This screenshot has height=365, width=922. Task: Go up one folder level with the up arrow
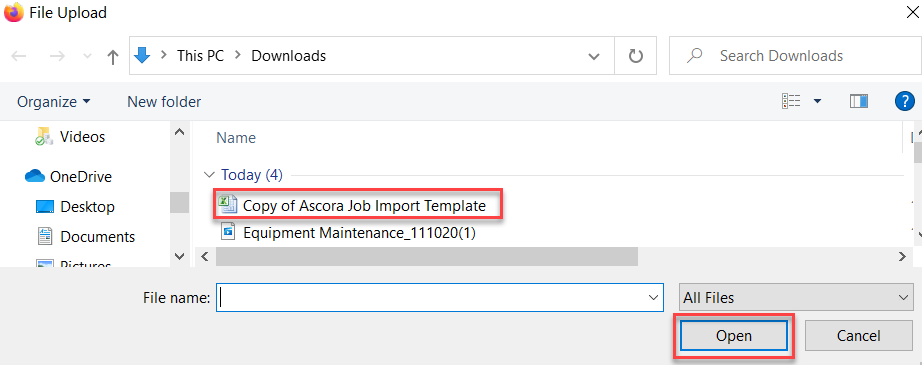113,56
